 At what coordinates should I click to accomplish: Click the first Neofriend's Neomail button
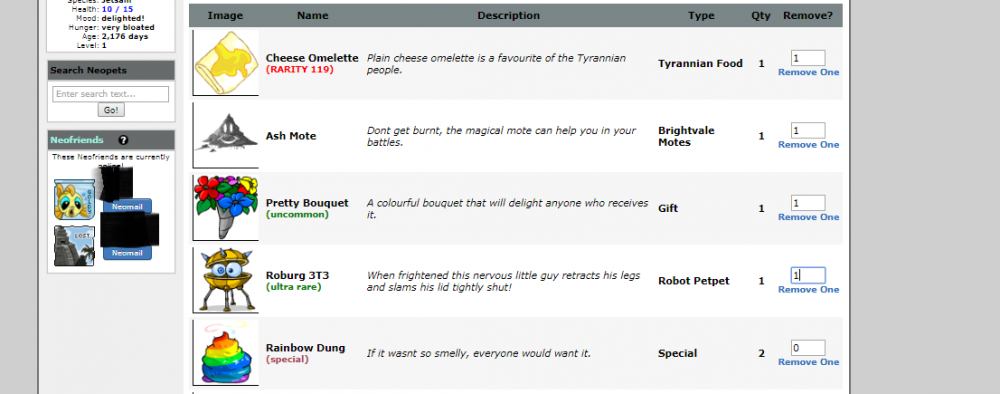[127, 207]
